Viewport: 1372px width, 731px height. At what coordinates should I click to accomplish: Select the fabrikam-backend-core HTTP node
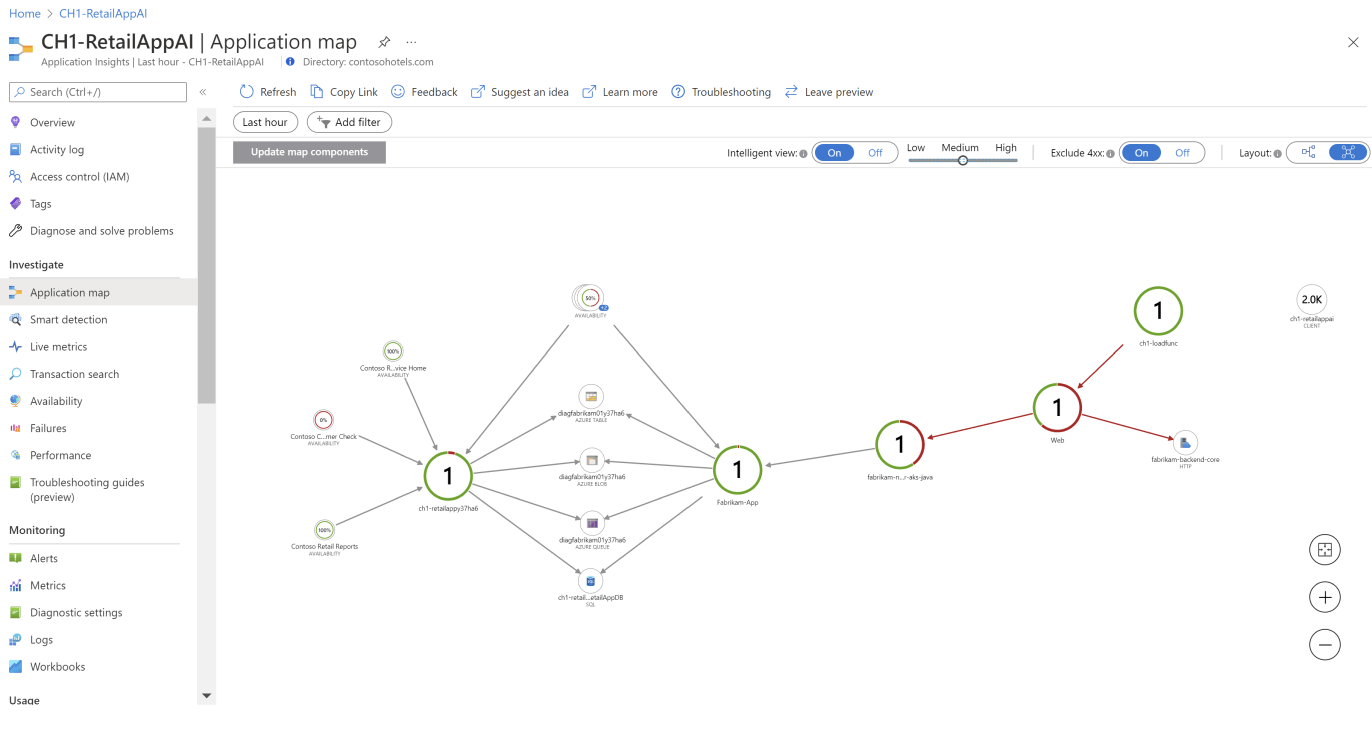click(x=1185, y=442)
